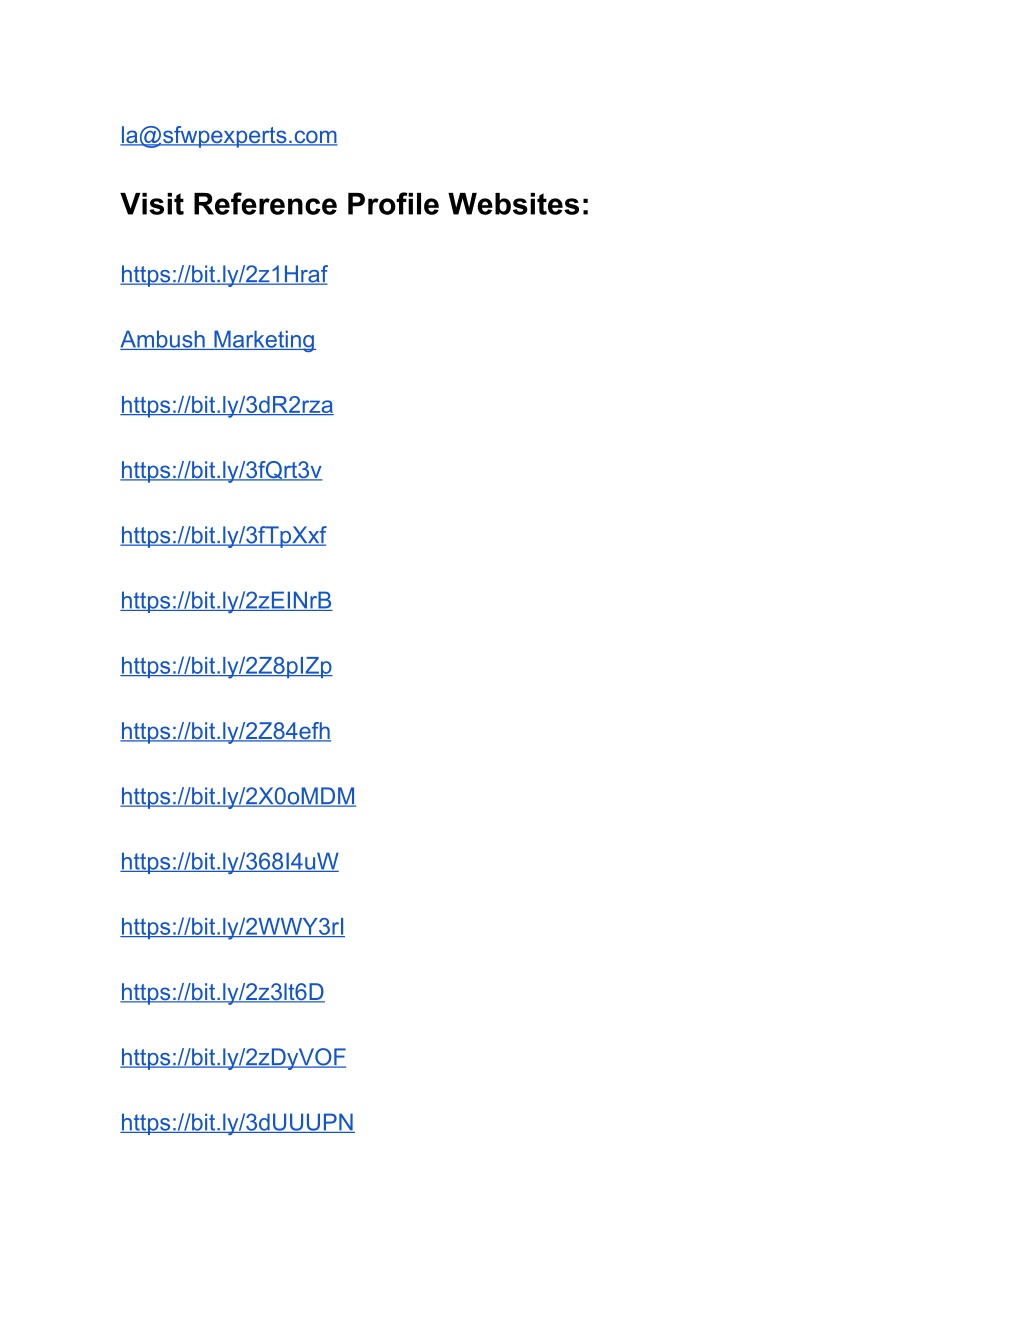Visit link https://bit.ly/368I4uW
Screen dimensions: 1024x1325
click(x=230, y=862)
